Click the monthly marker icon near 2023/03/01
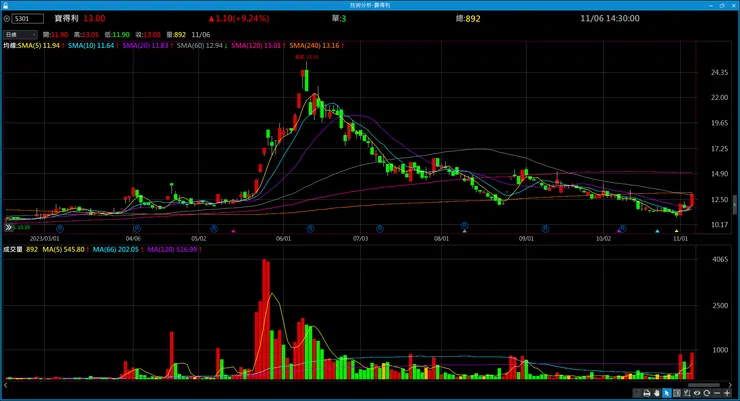Image resolution: width=740 pixels, height=401 pixels. click(59, 229)
